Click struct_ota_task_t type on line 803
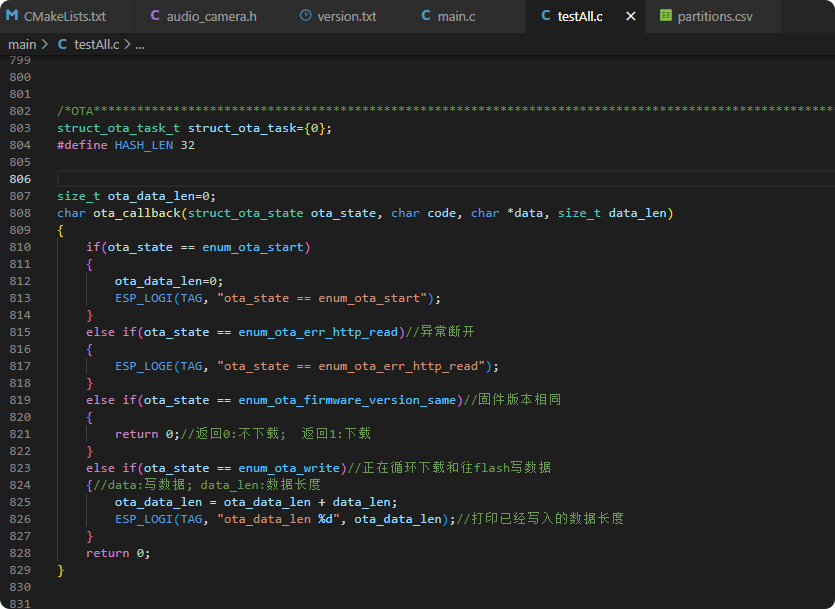 [118, 128]
